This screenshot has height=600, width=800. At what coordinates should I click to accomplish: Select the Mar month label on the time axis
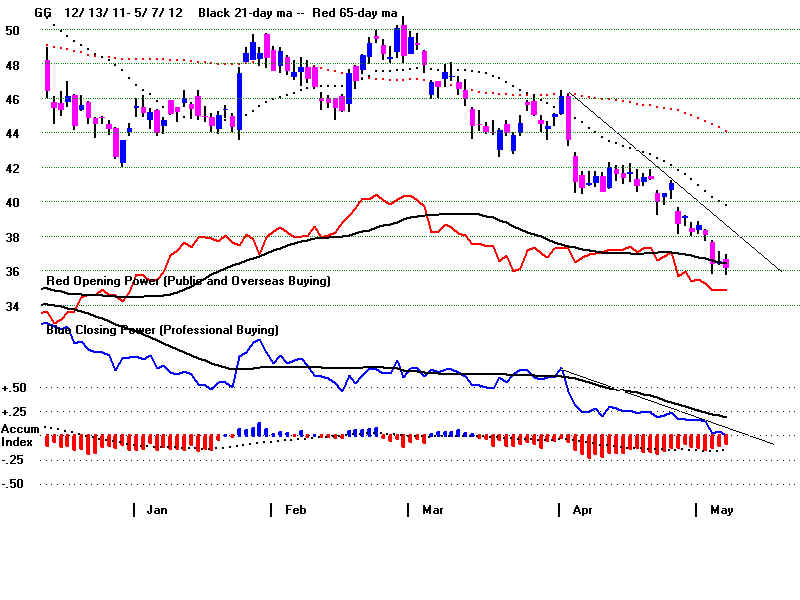coord(433,510)
